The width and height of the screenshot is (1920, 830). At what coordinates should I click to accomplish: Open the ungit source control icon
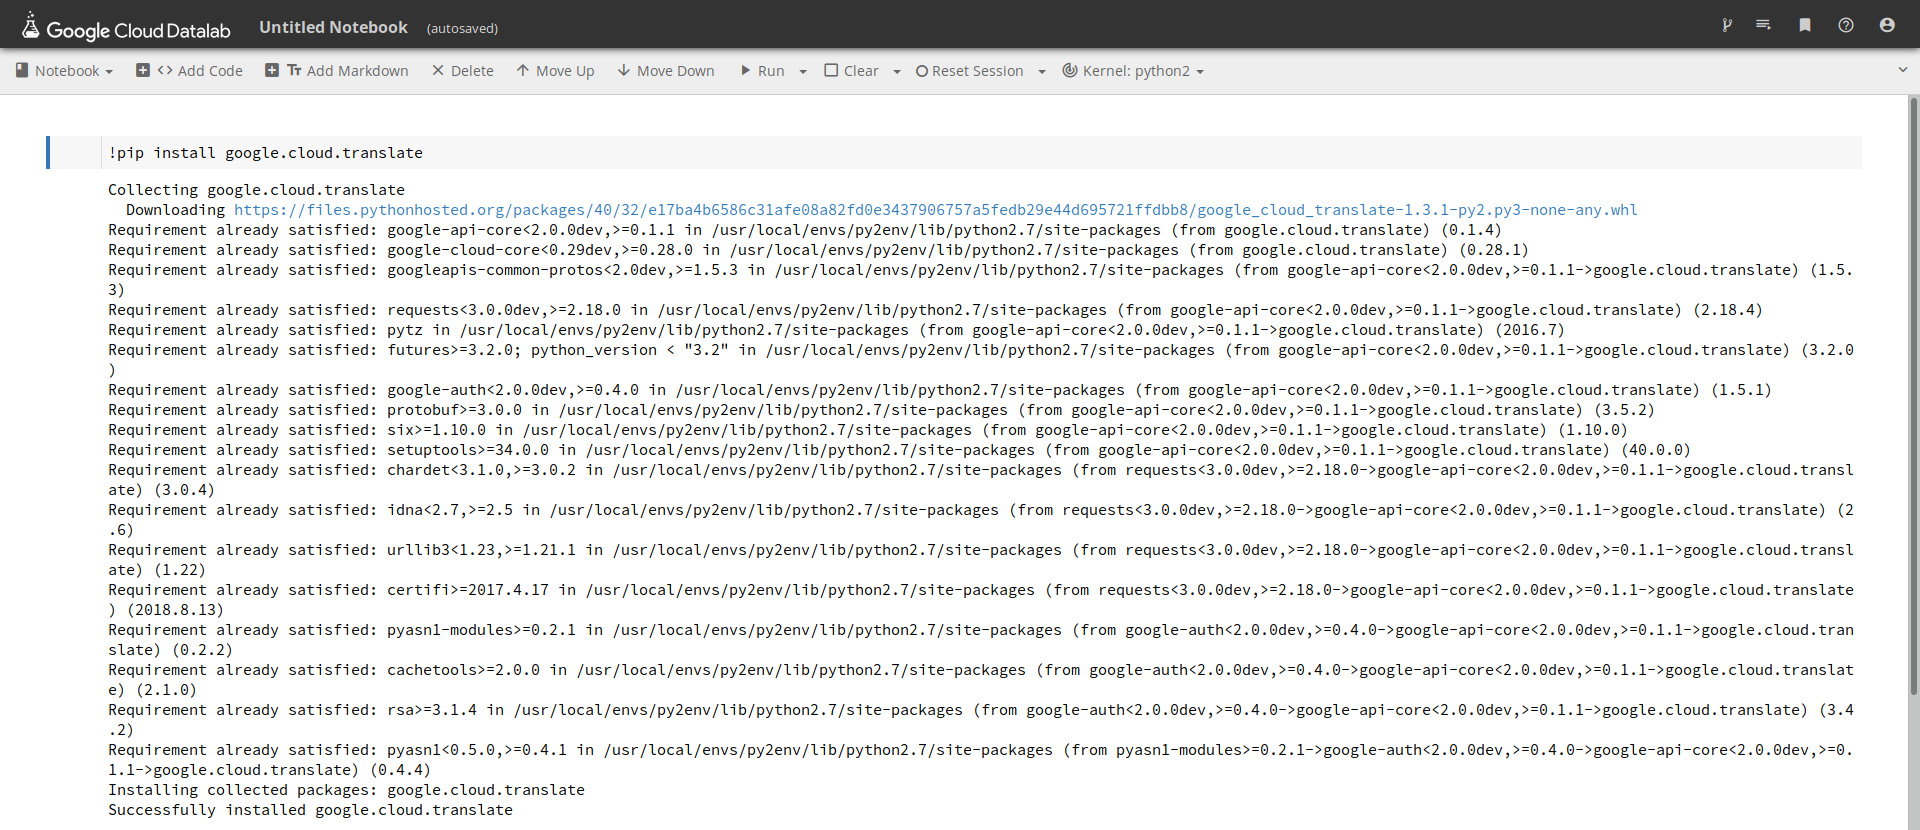[x=1726, y=25]
